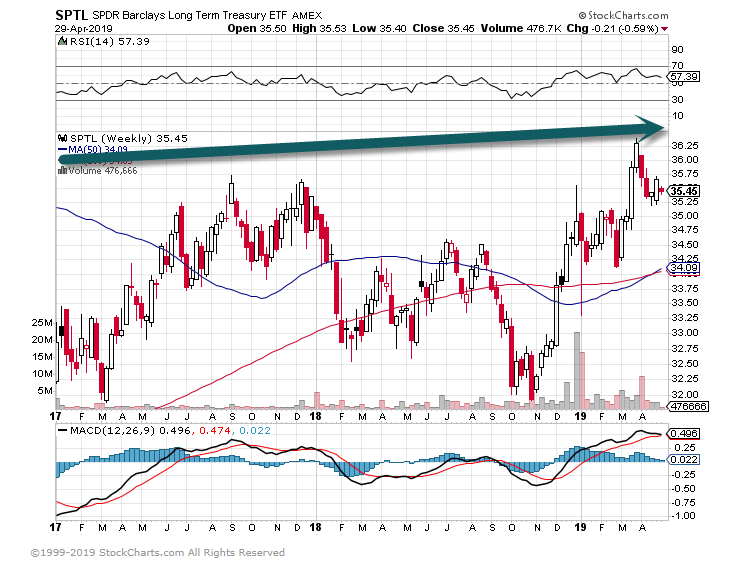Click the -1.00 label on MACD axis
734x568 pixels.
tap(682, 516)
